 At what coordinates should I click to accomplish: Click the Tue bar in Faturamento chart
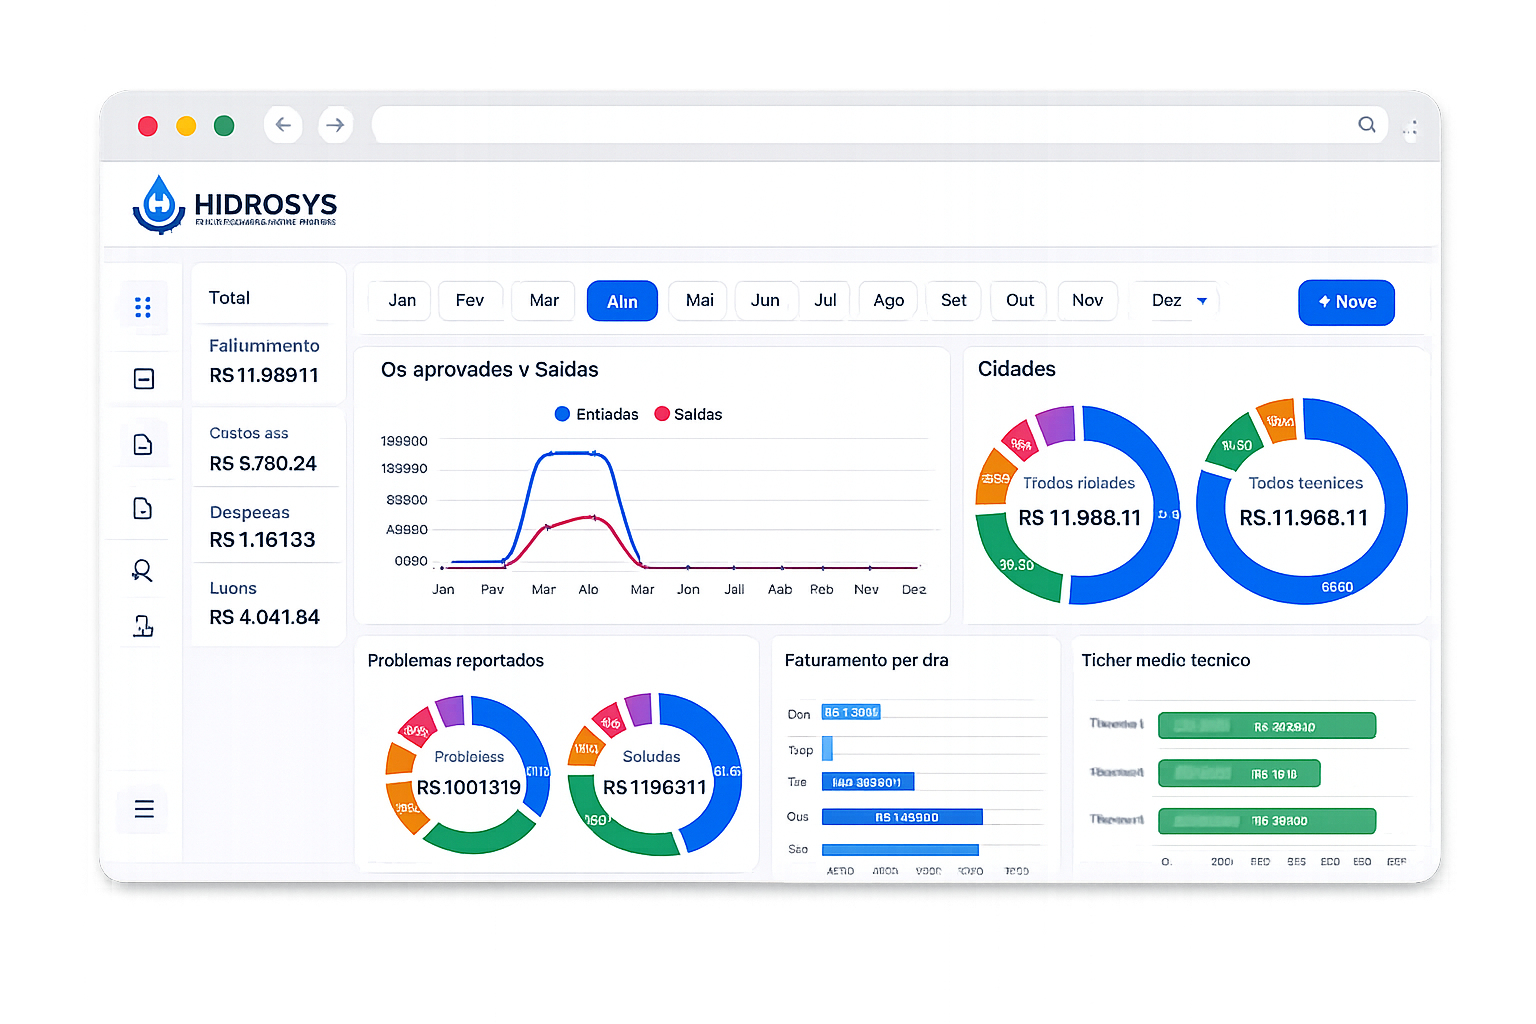pos(868,782)
